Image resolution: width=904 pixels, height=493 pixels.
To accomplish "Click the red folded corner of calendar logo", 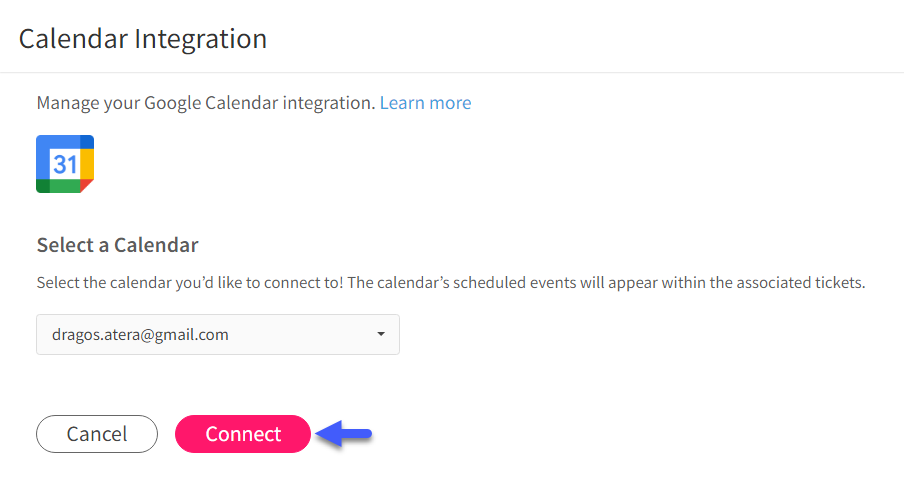I will tap(86, 186).
